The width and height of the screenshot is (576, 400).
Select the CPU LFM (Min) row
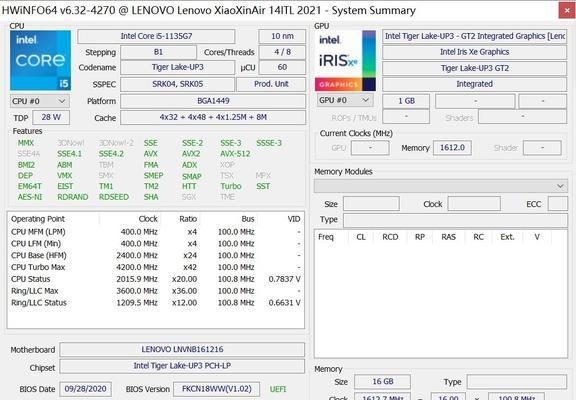[156, 244]
